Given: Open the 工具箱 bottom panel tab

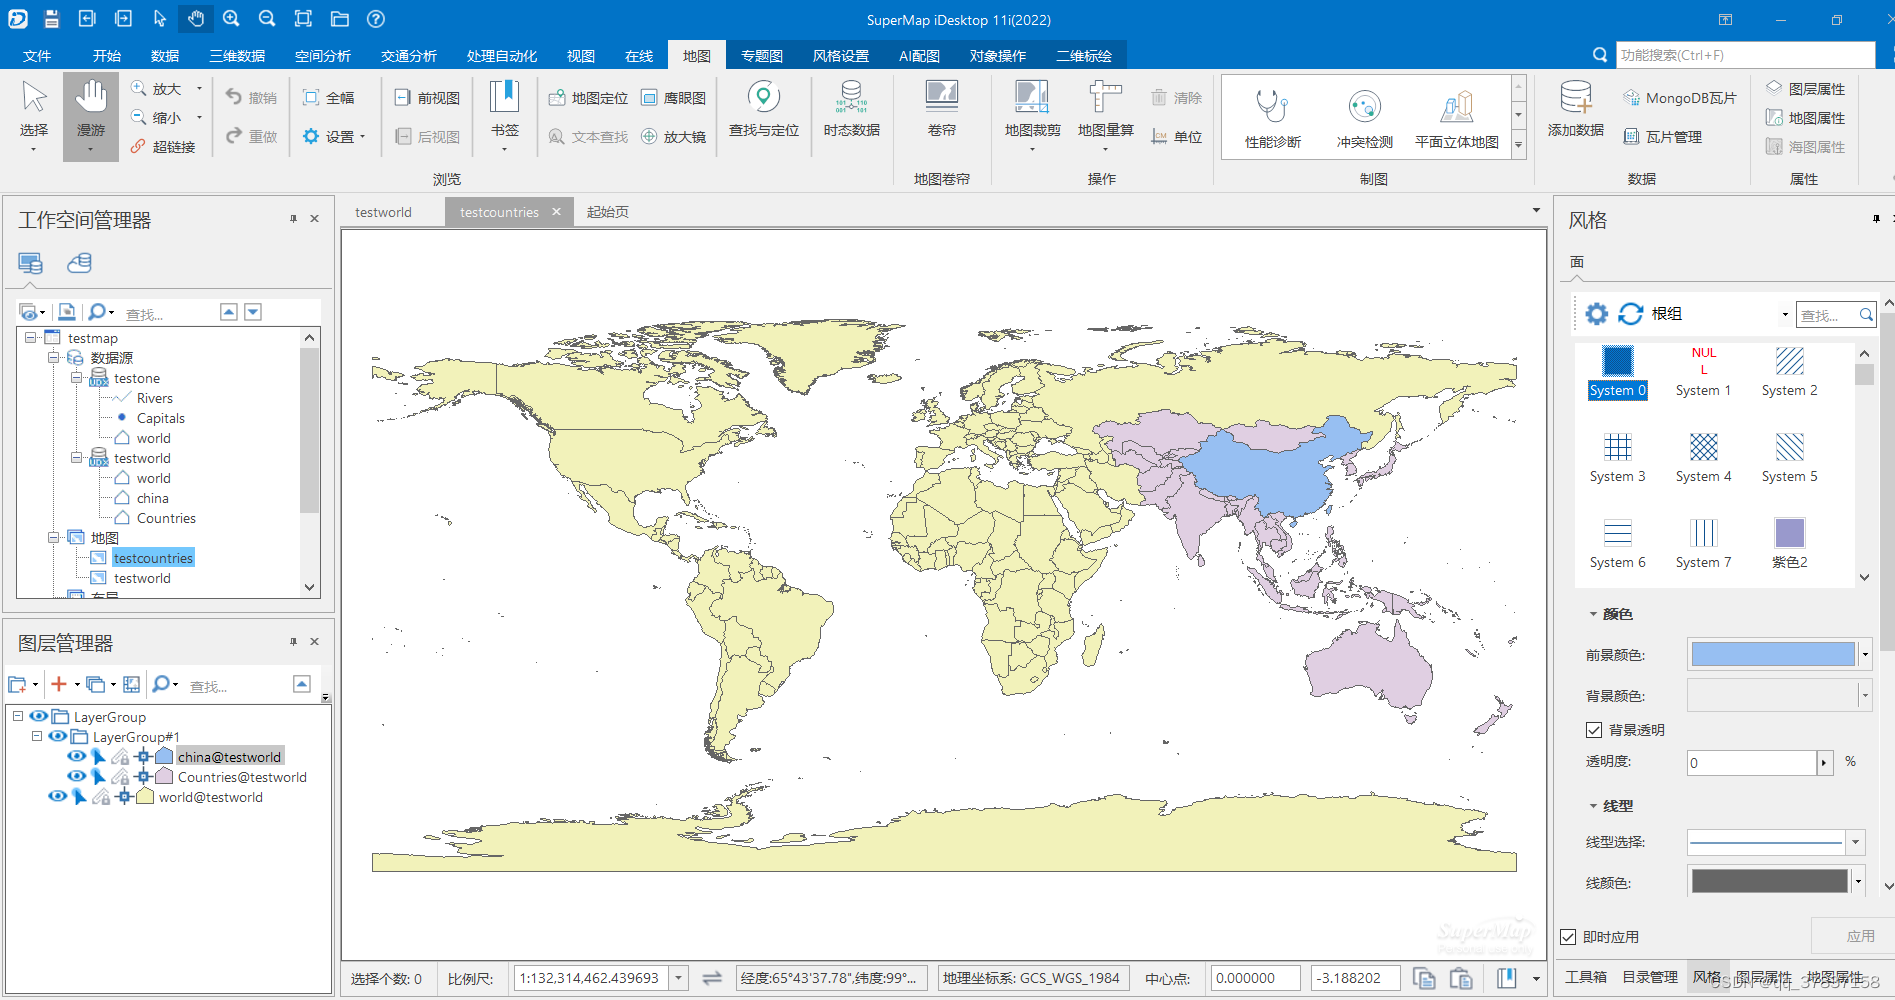Looking at the screenshot, I should tap(1586, 977).
